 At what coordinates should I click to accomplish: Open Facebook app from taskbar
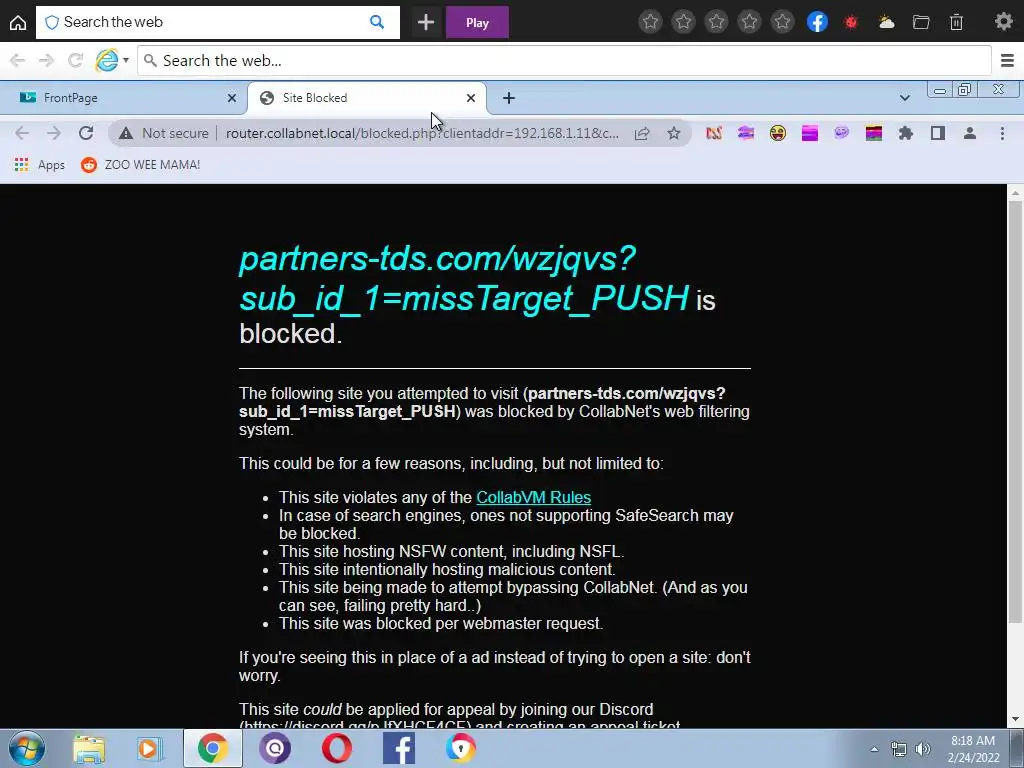pos(399,748)
